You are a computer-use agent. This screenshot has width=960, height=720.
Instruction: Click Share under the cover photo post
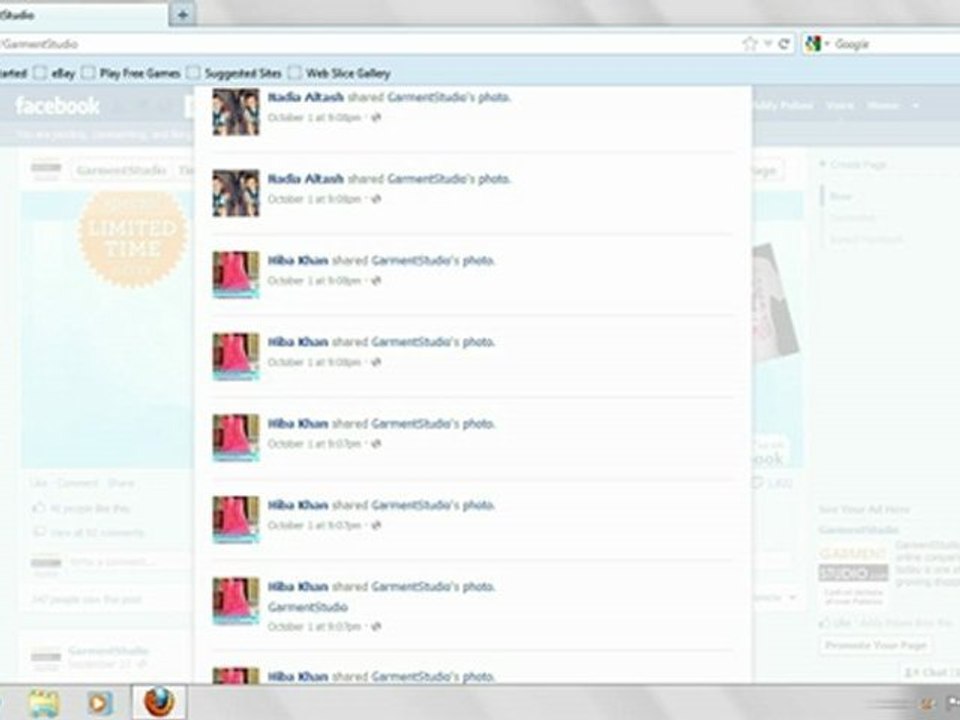click(x=121, y=483)
